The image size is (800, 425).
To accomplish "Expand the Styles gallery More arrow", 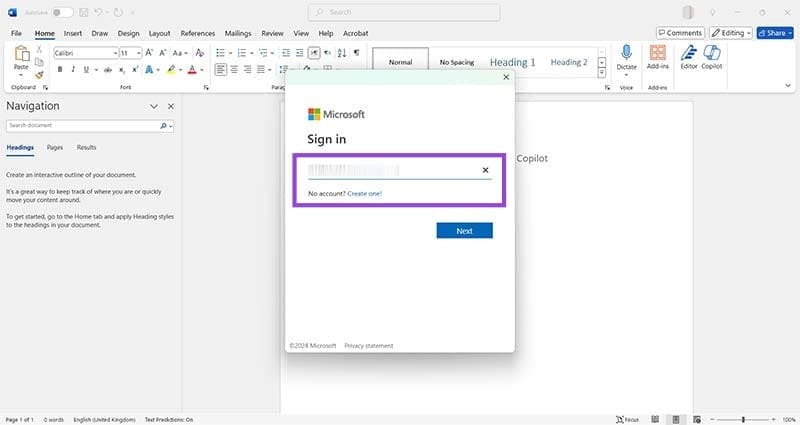I will [602, 73].
